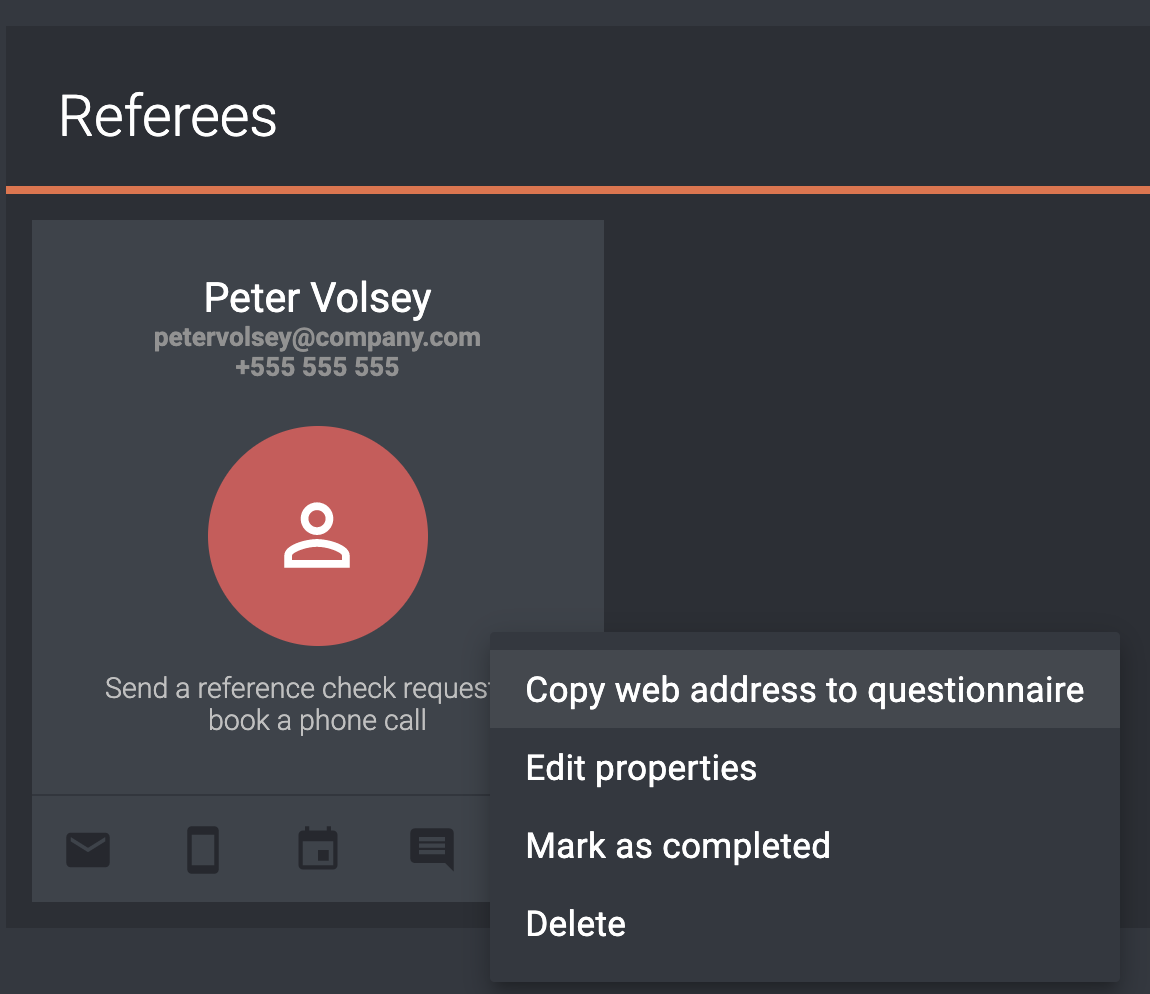Click the orange divider line under Referees

tap(578, 190)
